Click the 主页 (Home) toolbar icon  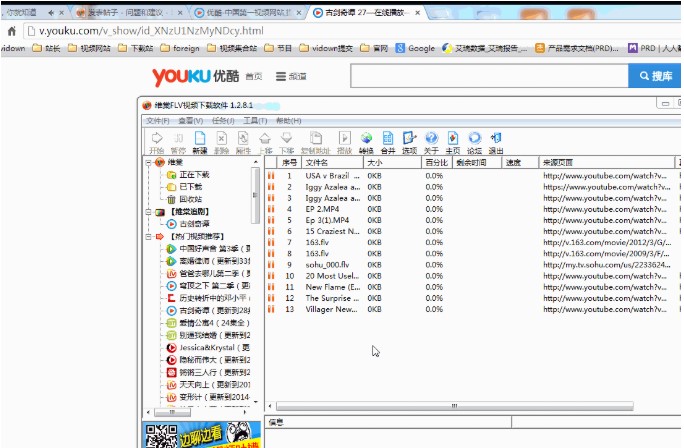[452, 141]
